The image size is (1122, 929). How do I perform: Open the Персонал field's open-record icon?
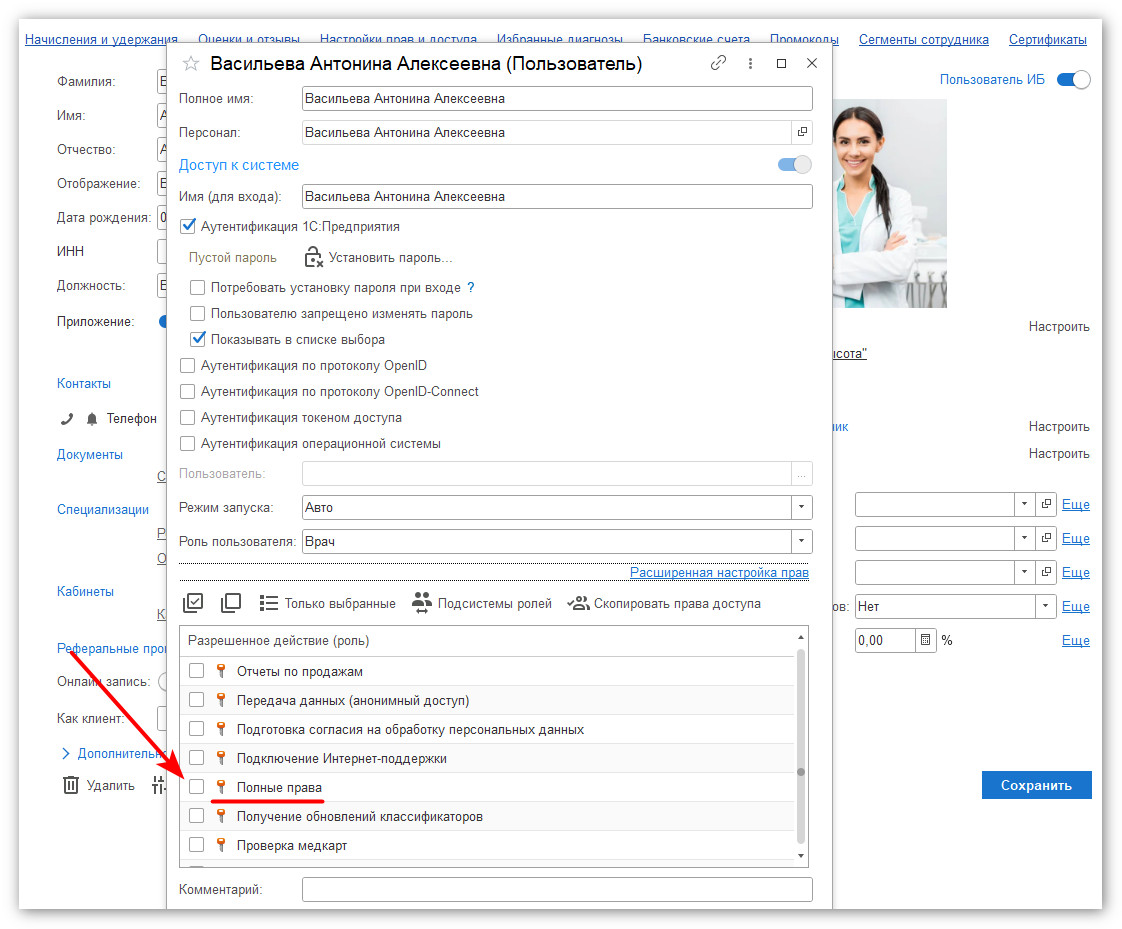802,132
